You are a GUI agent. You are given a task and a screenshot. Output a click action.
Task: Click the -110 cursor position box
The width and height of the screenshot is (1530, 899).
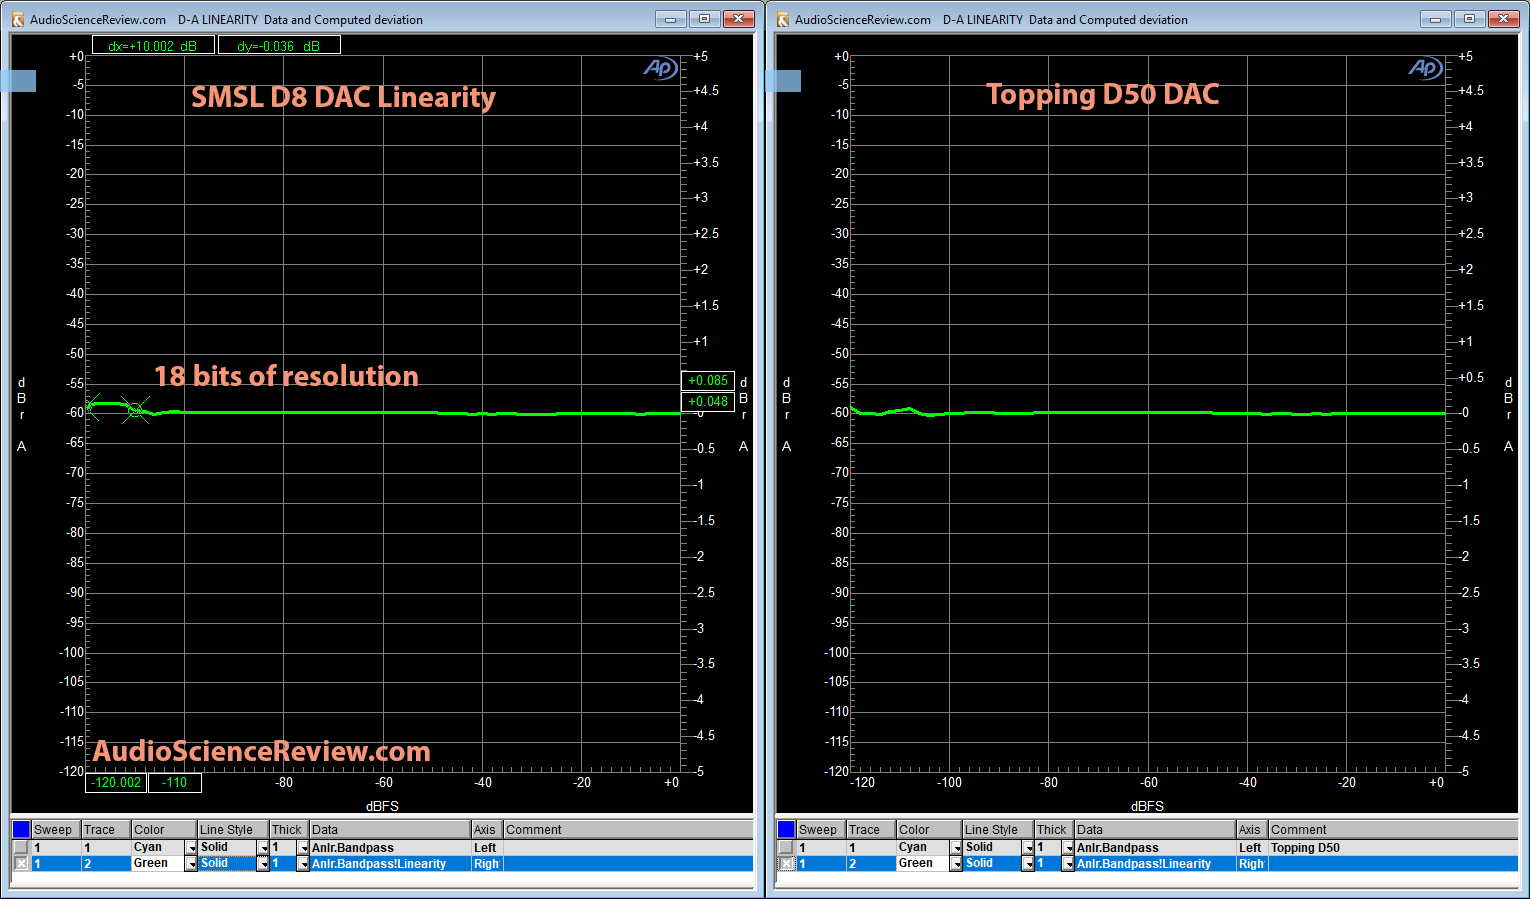[175, 782]
